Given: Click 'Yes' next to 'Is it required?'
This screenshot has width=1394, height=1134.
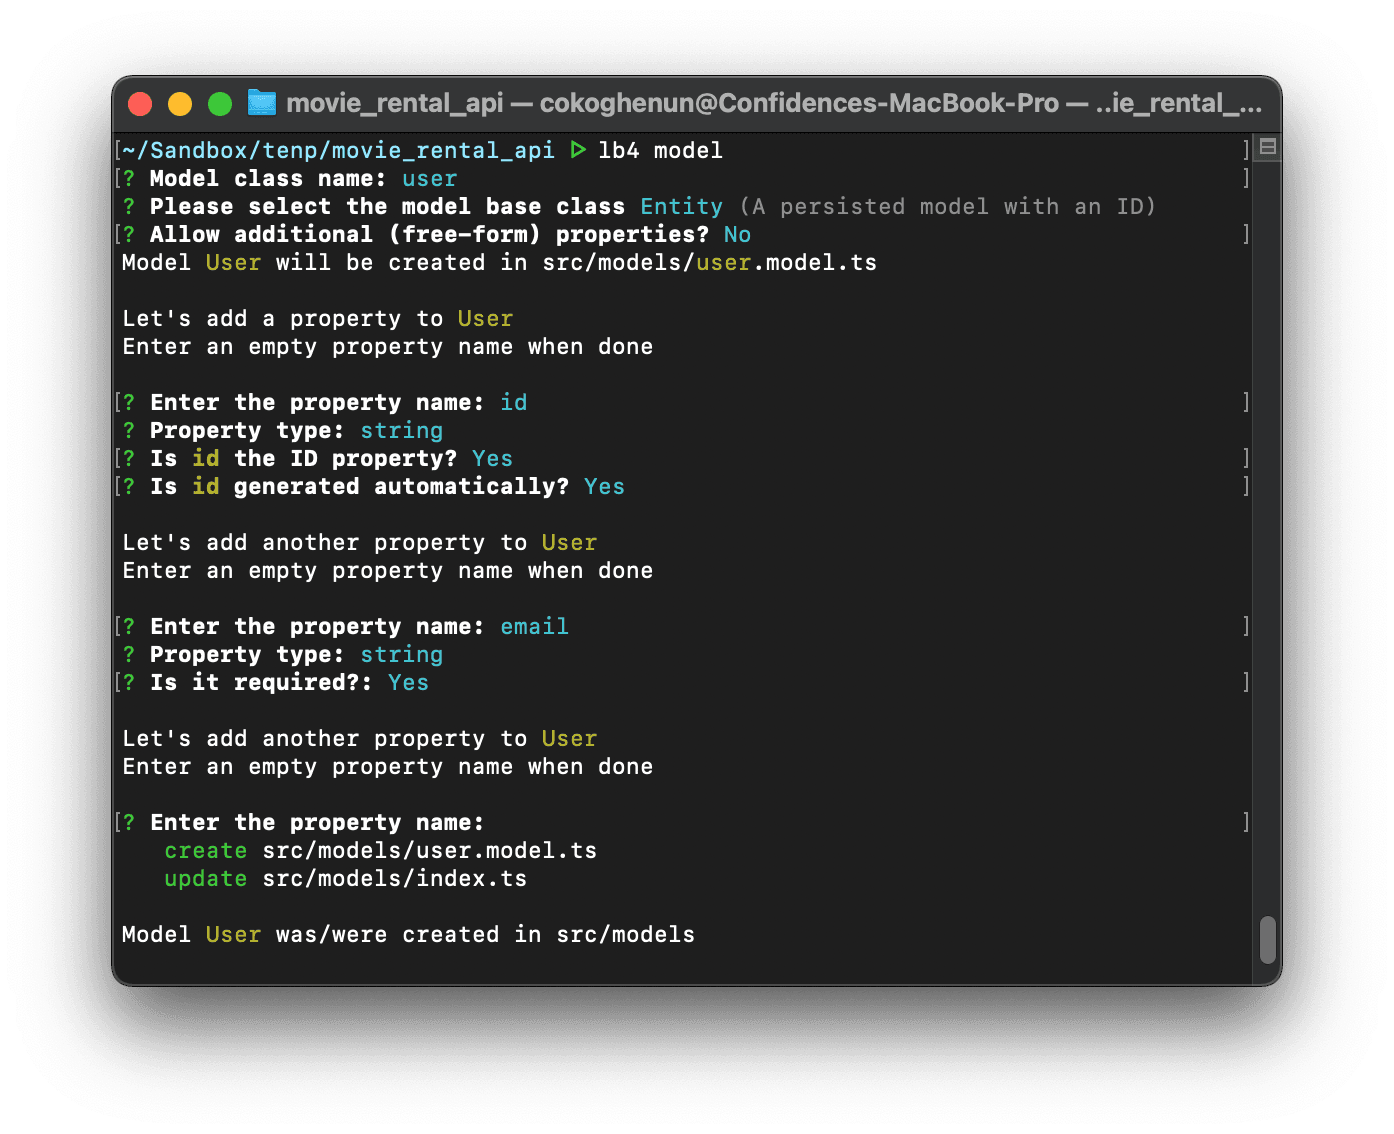Looking at the screenshot, I should coord(408,683).
